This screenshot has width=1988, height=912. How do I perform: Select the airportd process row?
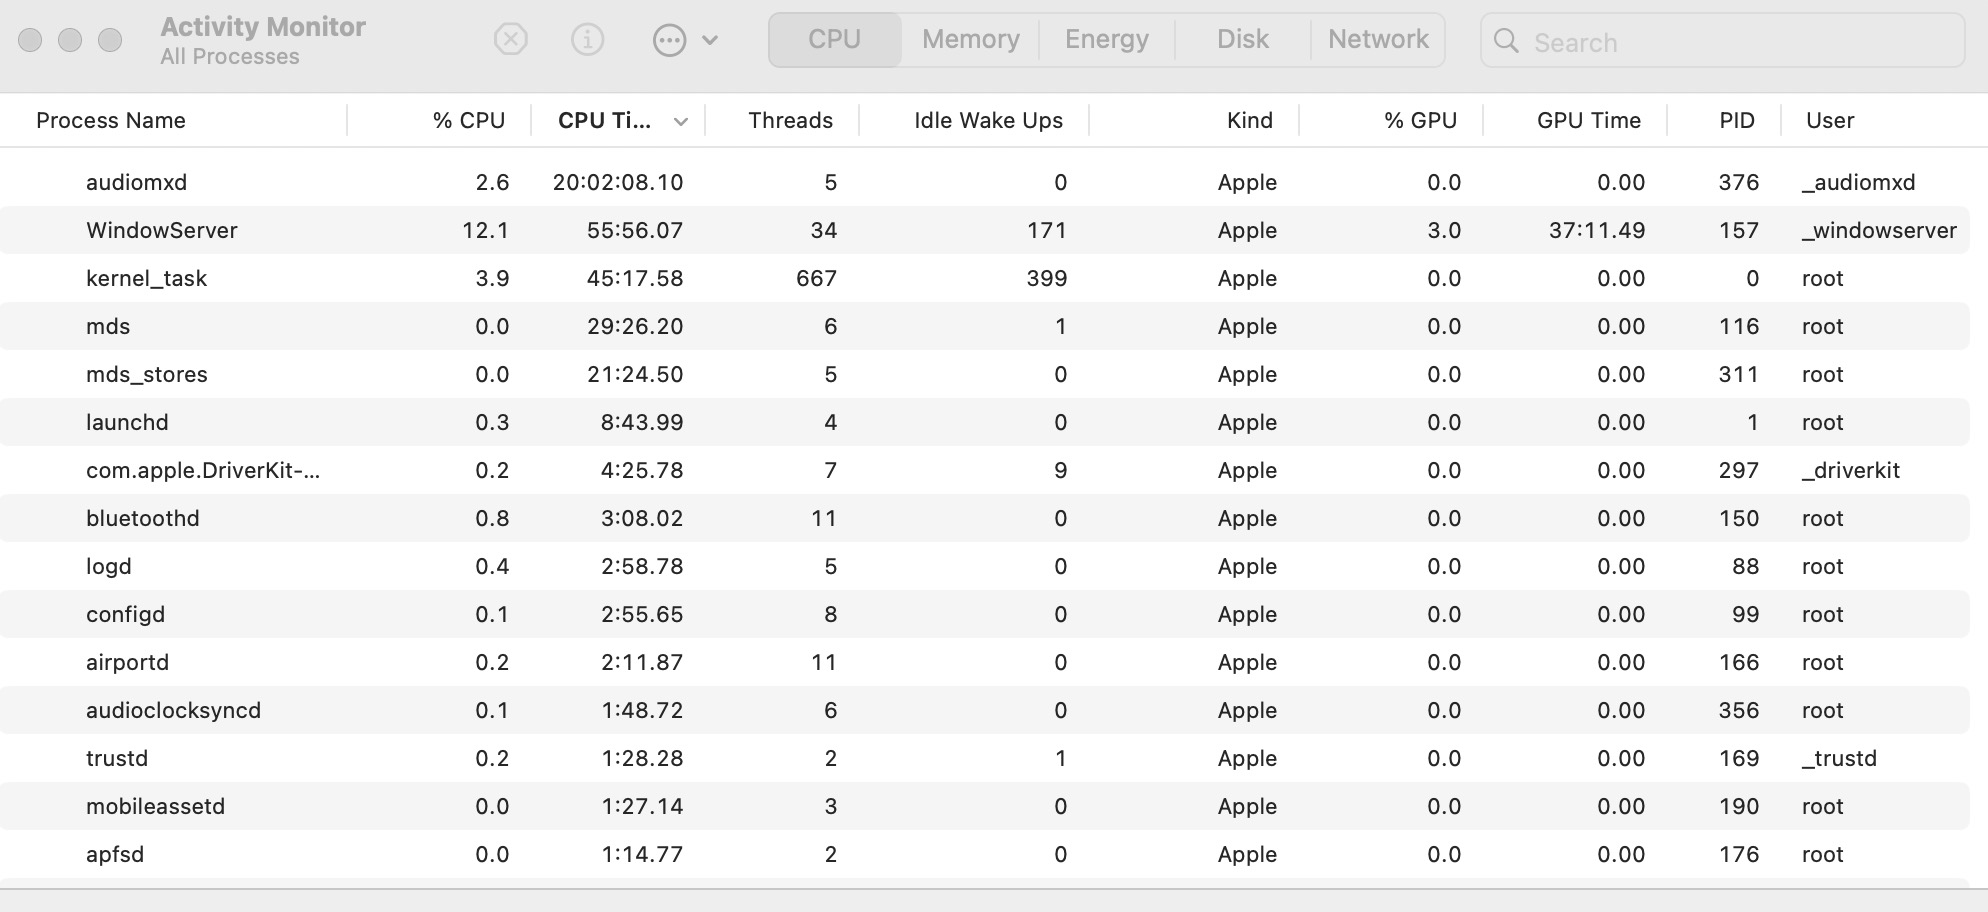coord(985,662)
